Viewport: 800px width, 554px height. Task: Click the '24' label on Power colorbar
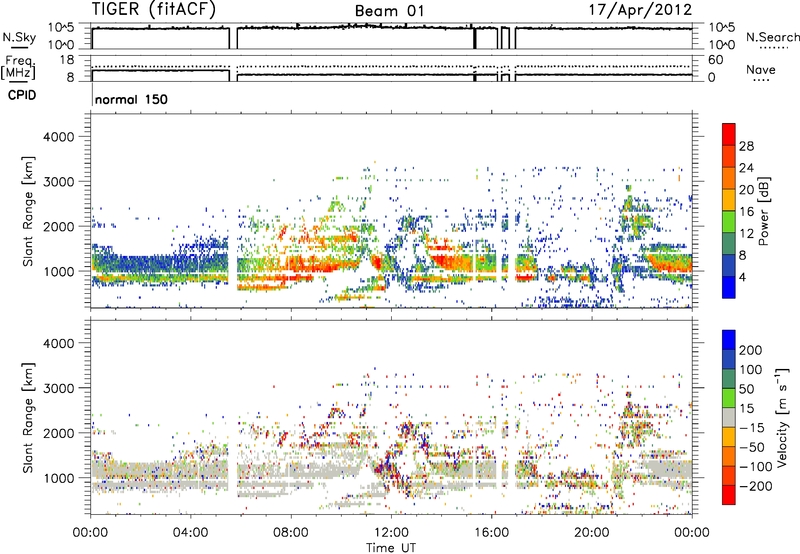pyautogui.click(x=746, y=168)
